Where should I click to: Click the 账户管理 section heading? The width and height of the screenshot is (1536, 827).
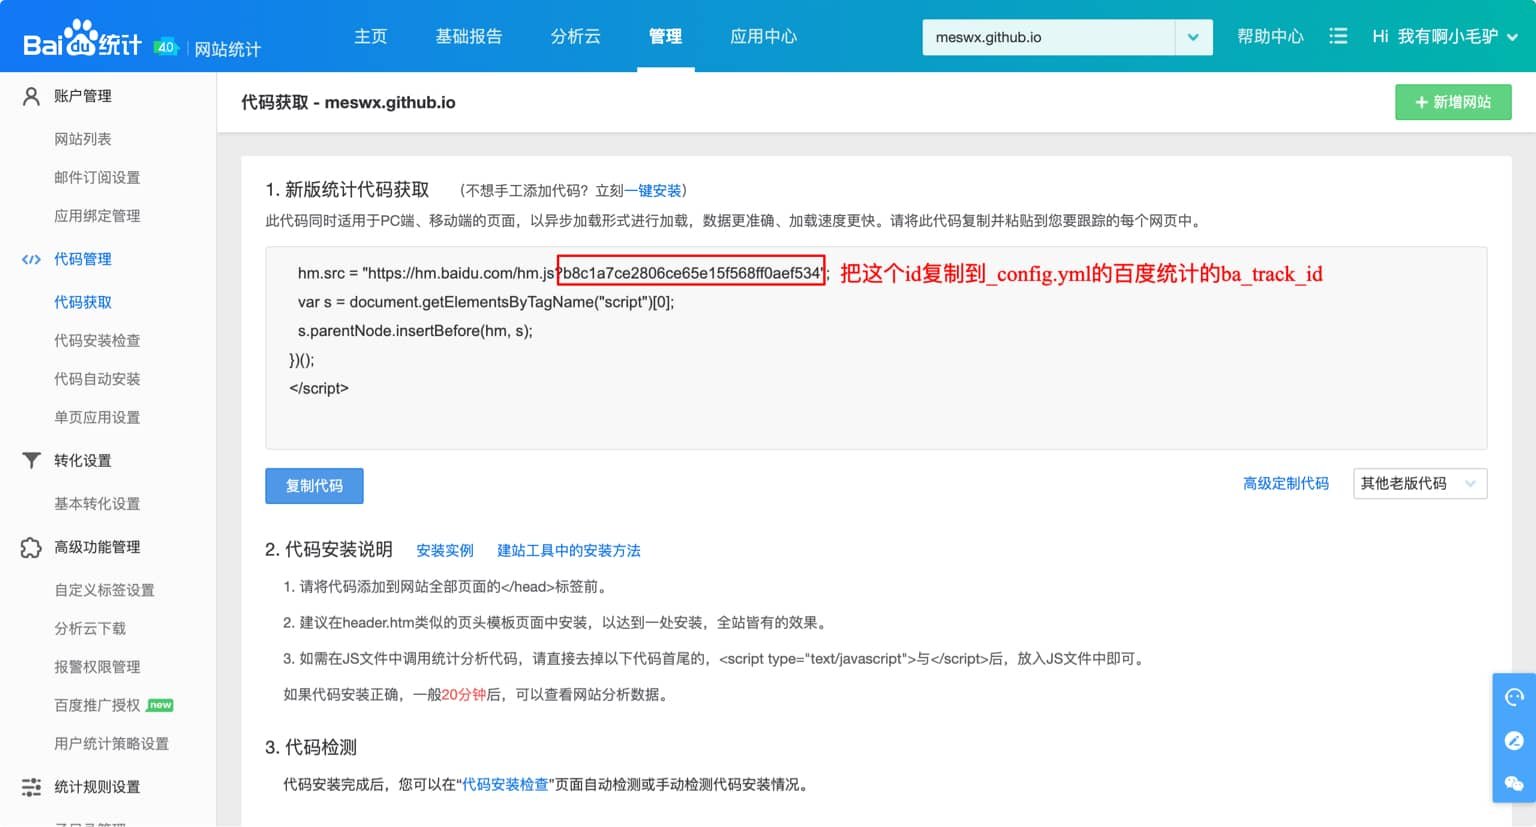pos(83,96)
